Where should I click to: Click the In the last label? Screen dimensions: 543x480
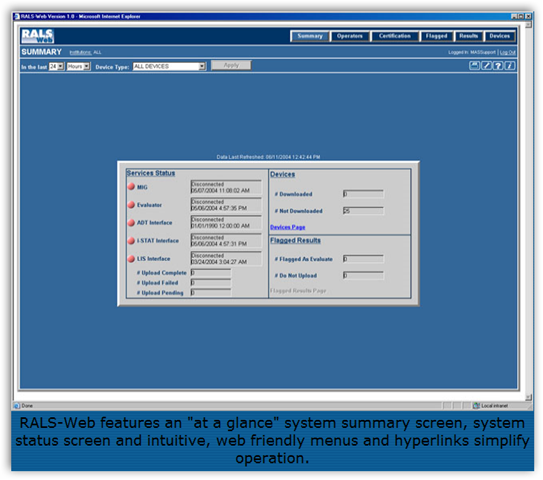(x=34, y=67)
